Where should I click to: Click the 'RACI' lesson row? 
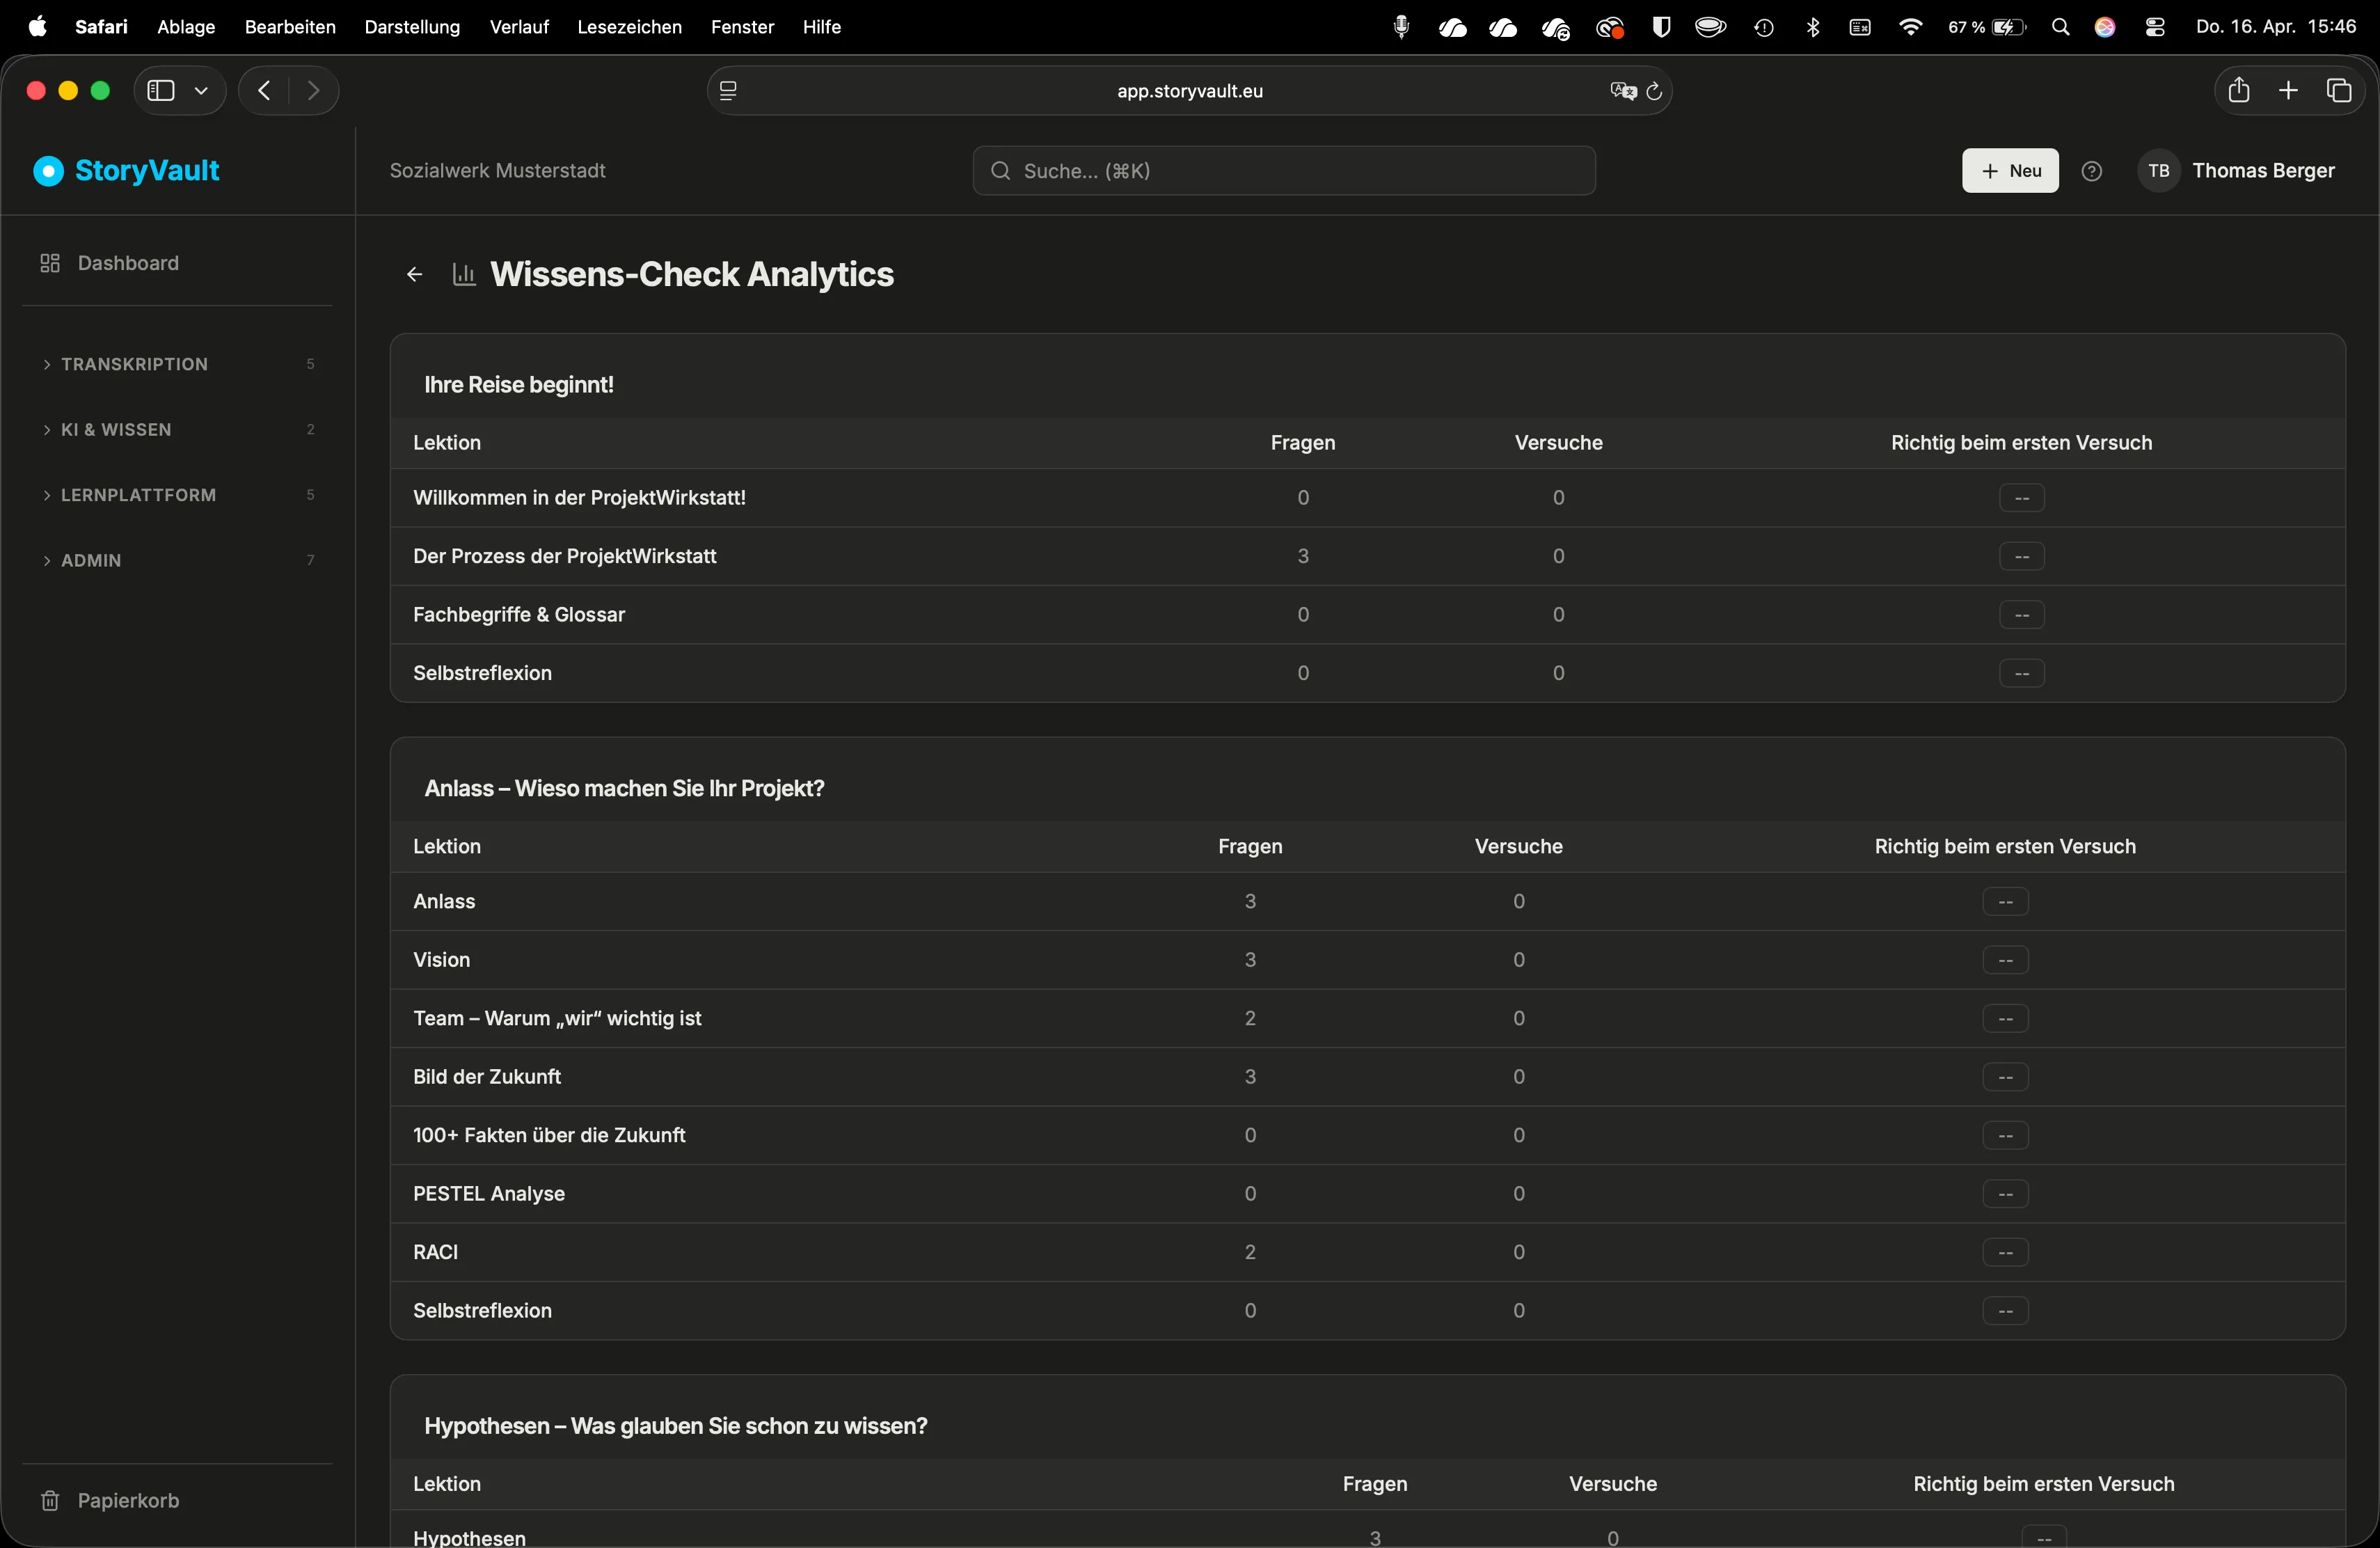click(1367, 1252)
